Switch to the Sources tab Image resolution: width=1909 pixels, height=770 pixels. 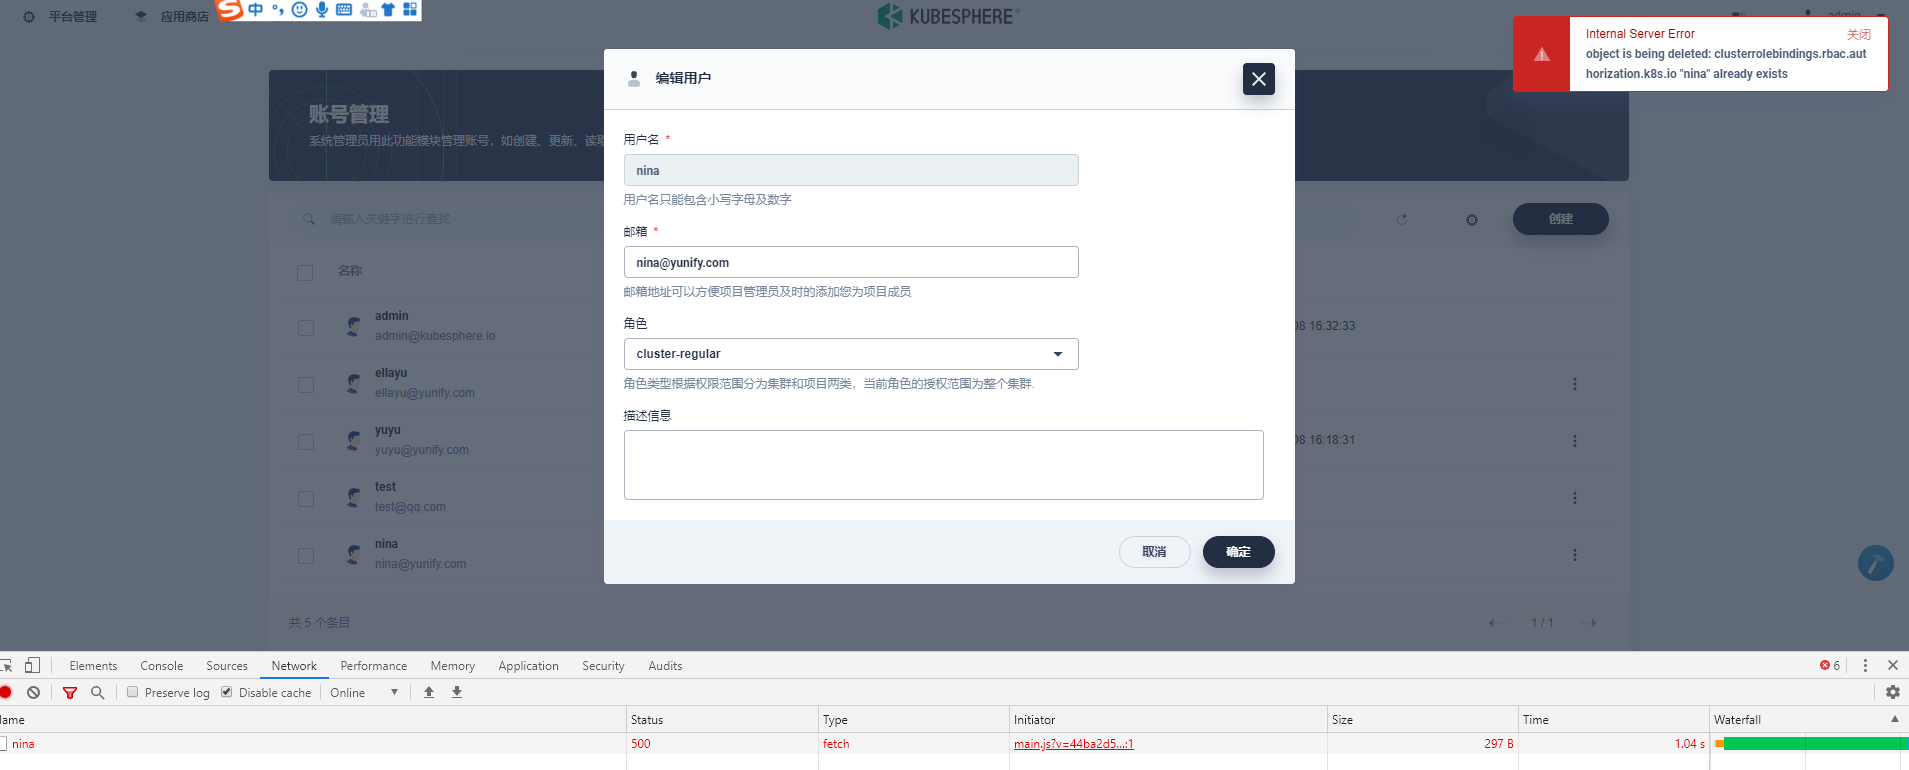point(227,666)
